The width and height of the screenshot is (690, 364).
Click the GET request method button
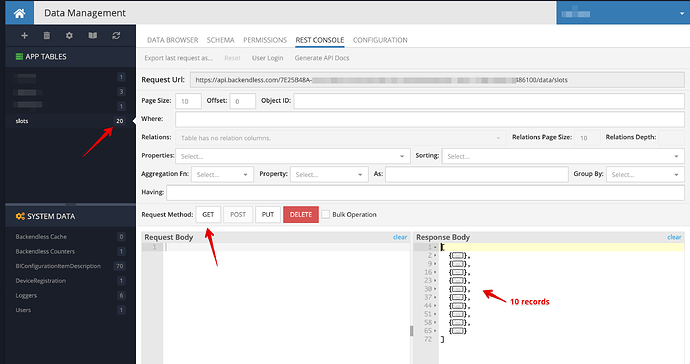click(208, 214)
